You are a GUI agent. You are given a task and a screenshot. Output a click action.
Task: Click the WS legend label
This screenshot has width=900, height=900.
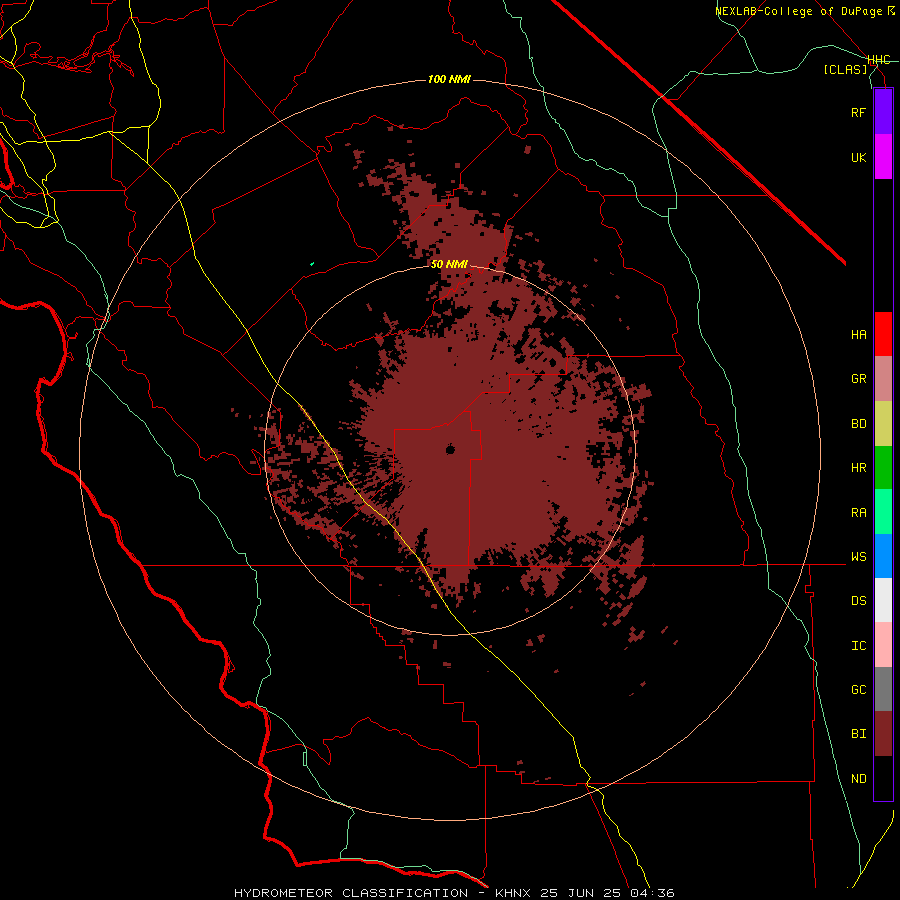point(858,557)
